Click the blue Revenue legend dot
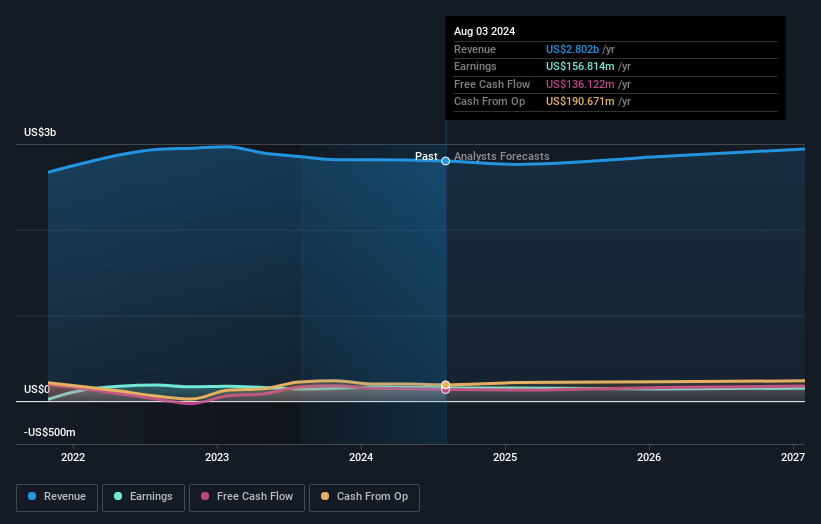The image size is (821, 524). [x=32, y=496]
